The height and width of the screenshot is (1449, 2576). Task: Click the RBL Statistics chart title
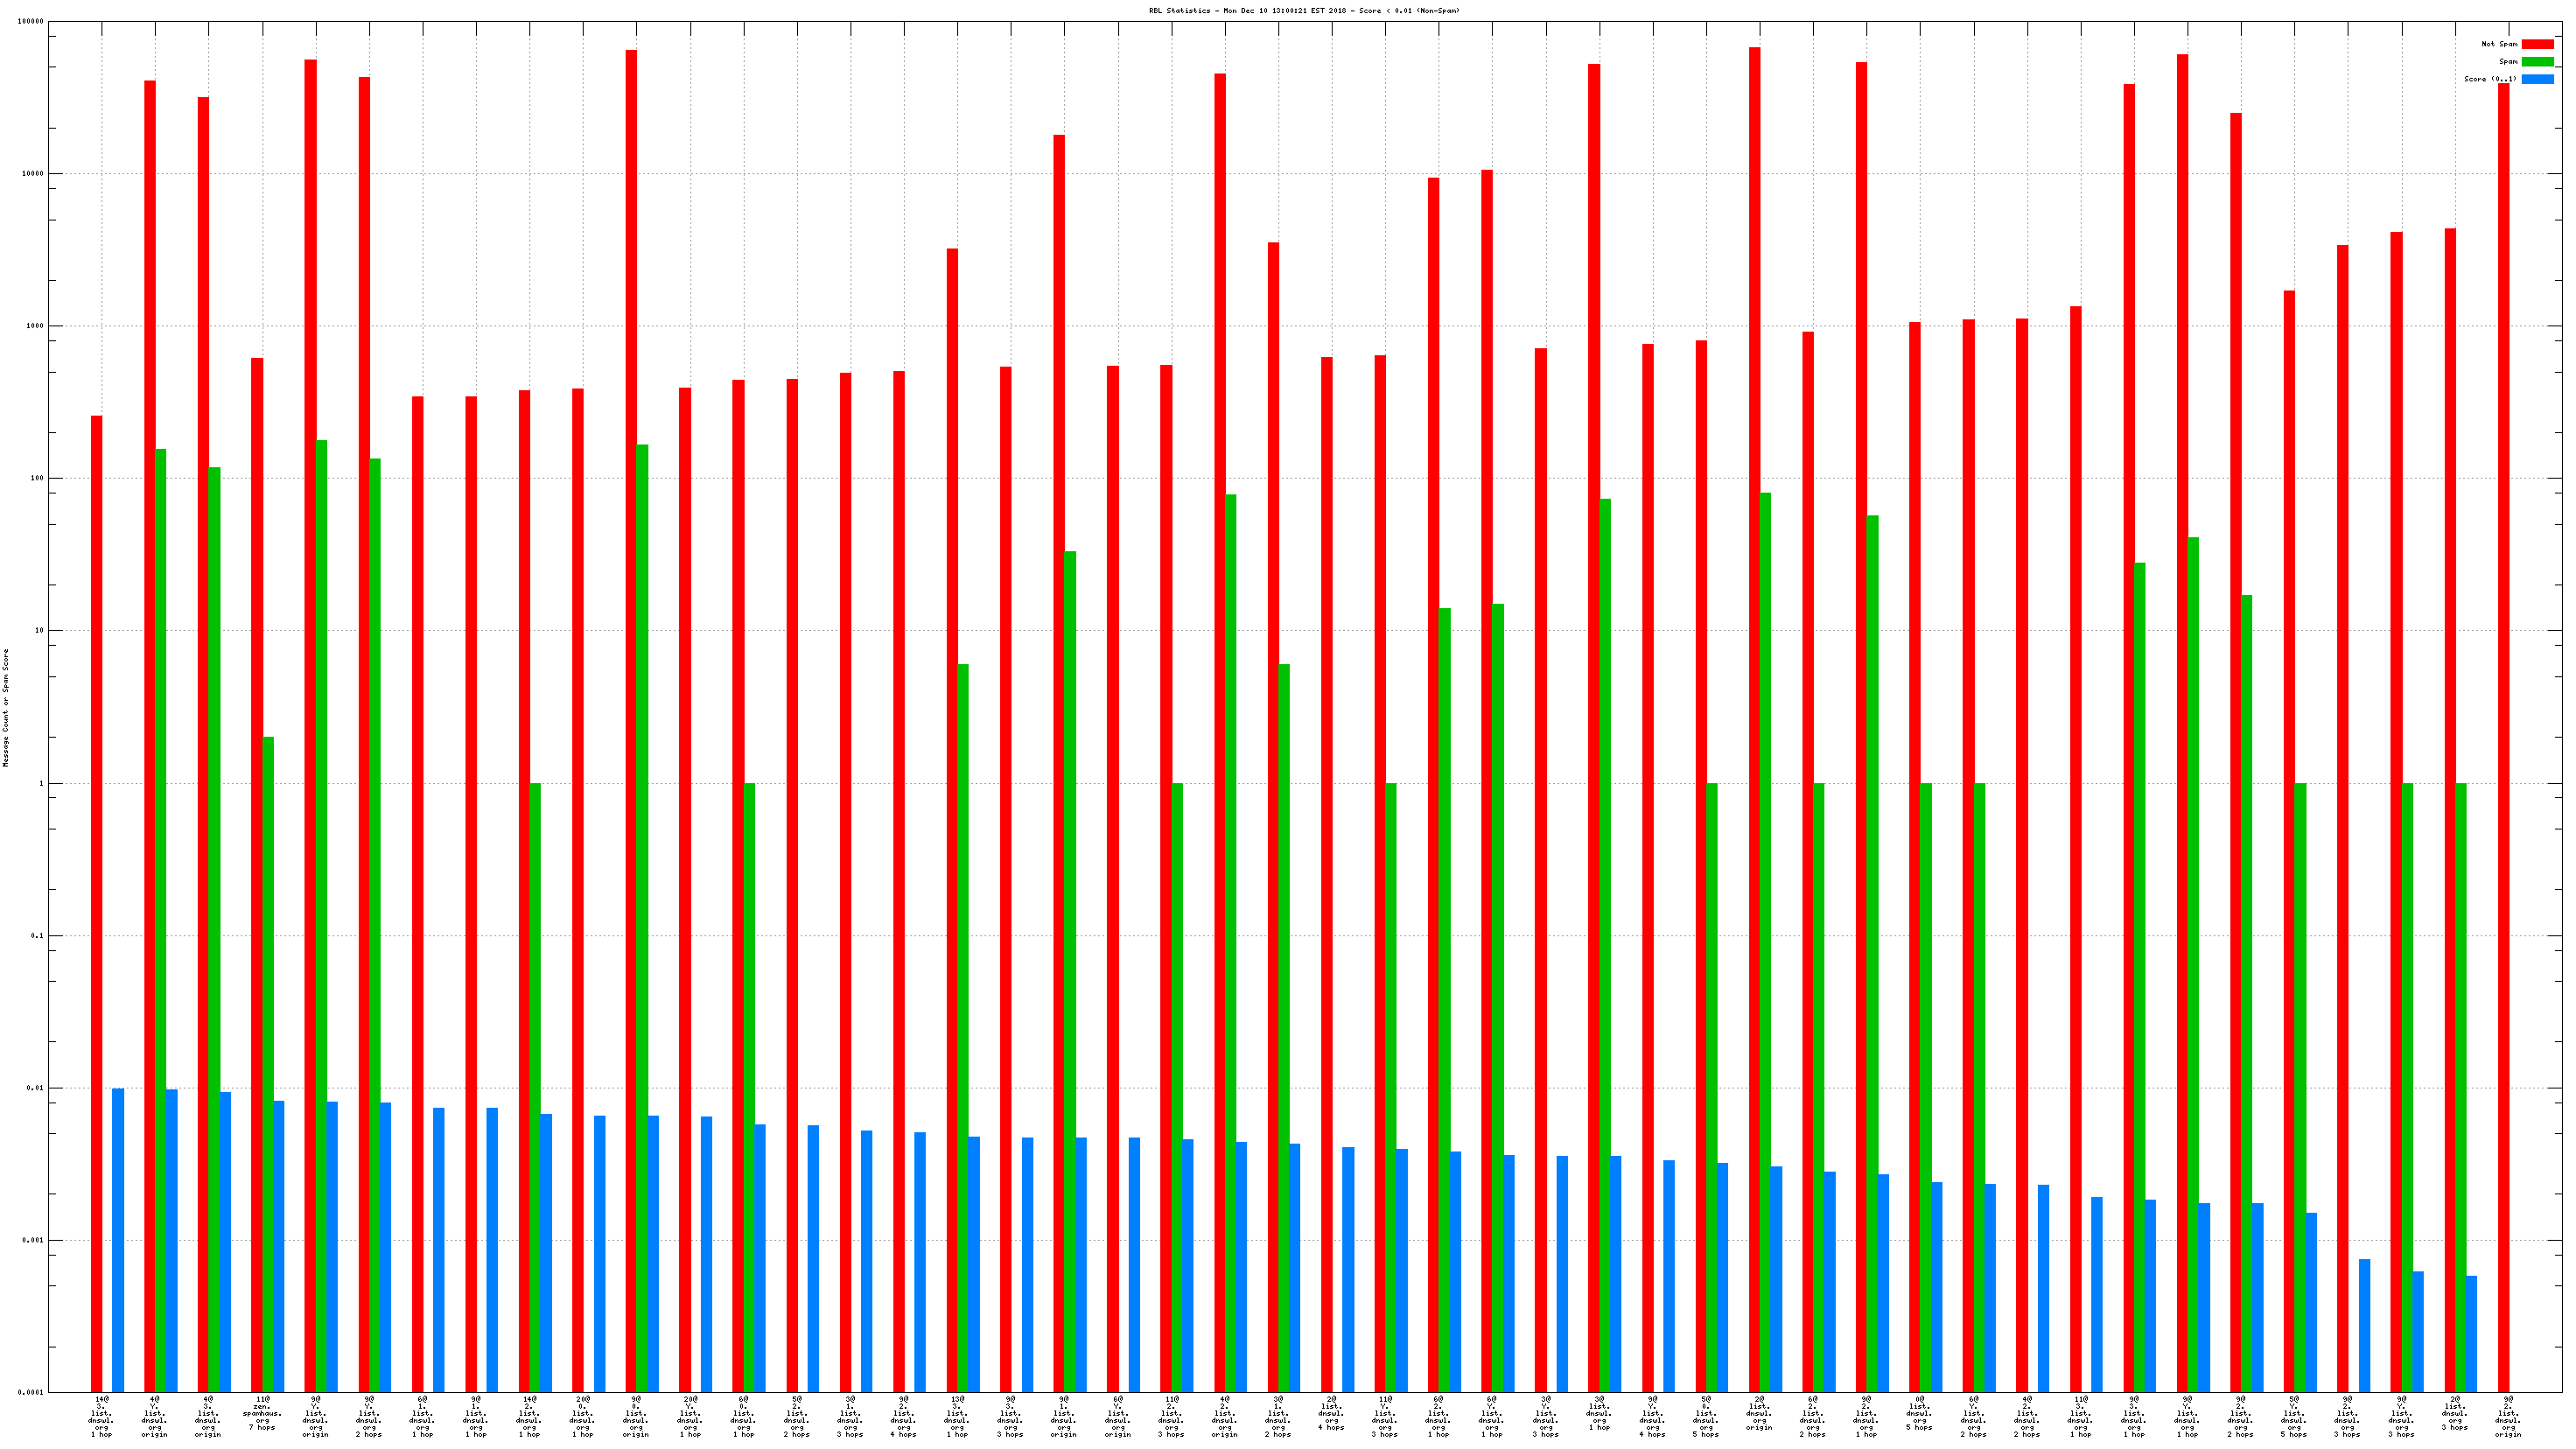(x=1304, y=11)
